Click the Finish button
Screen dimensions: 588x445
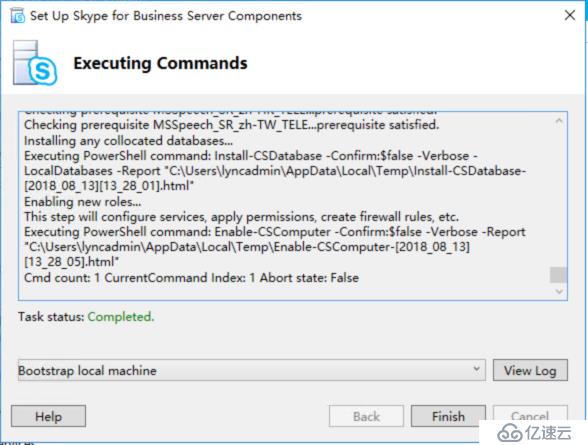coord(448,416)
